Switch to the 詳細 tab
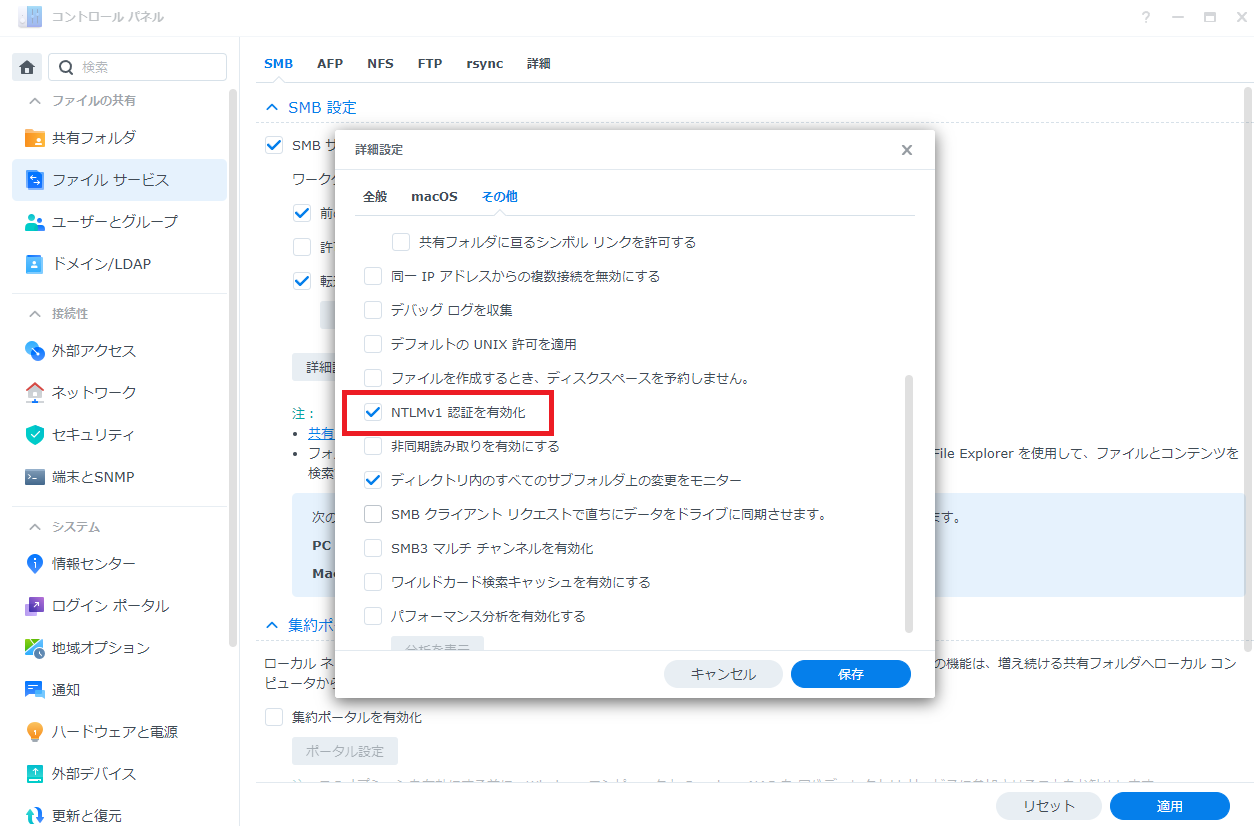Screen dimensions: 1254x826 [x=538, y=64]
